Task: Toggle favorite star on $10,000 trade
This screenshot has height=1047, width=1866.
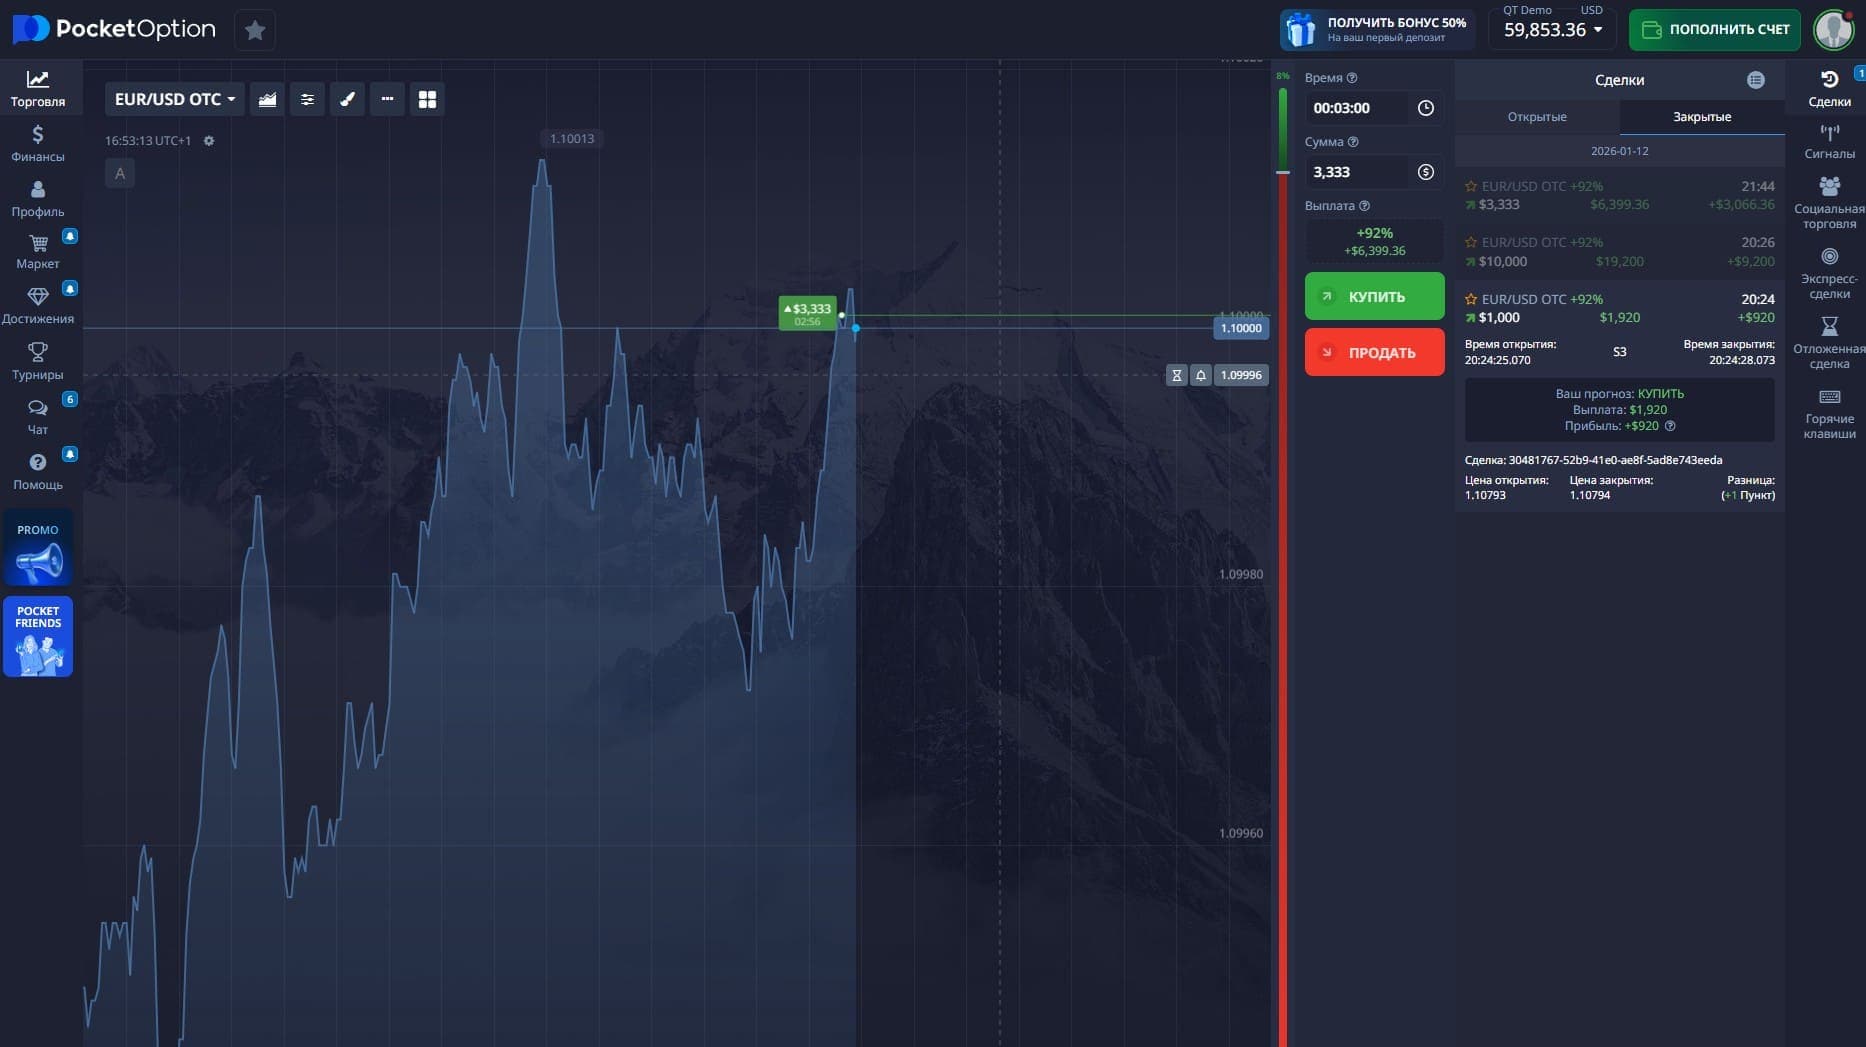Action: (x=1471, y=242)
